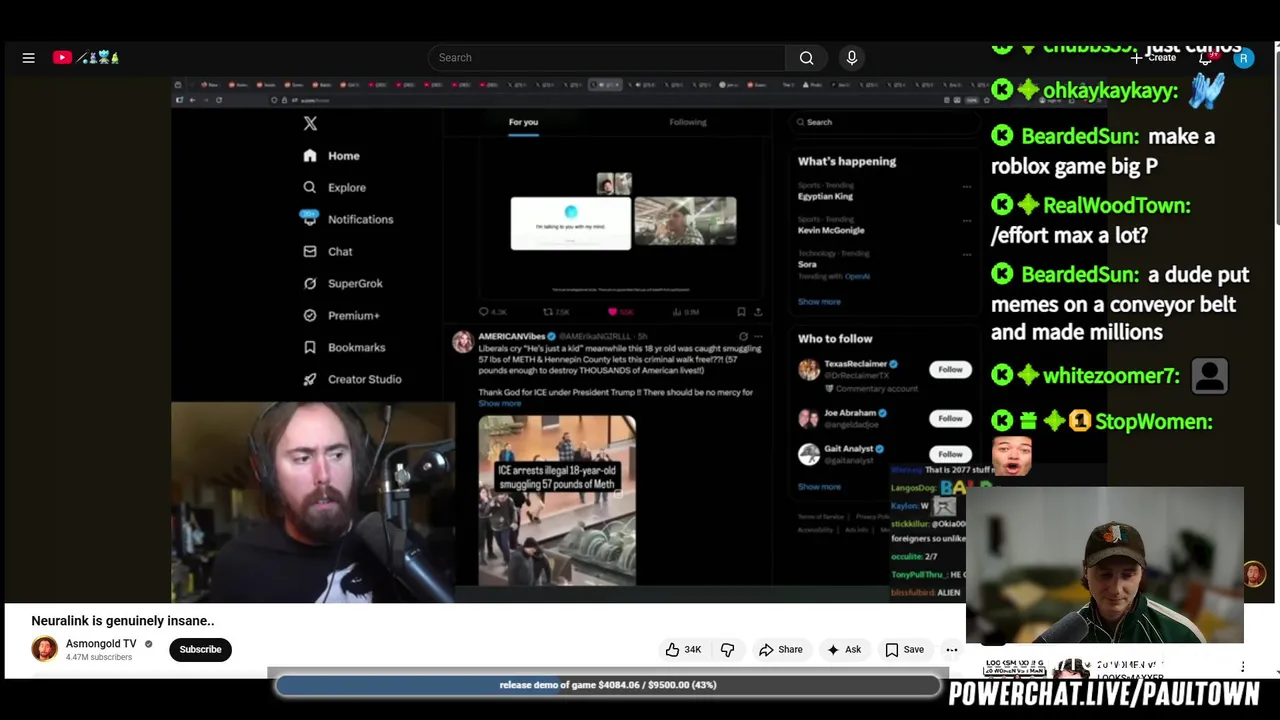Screen dimensions: 1280x720
Task: Open more options for Sora trend
Action: [x=966, y=255]
